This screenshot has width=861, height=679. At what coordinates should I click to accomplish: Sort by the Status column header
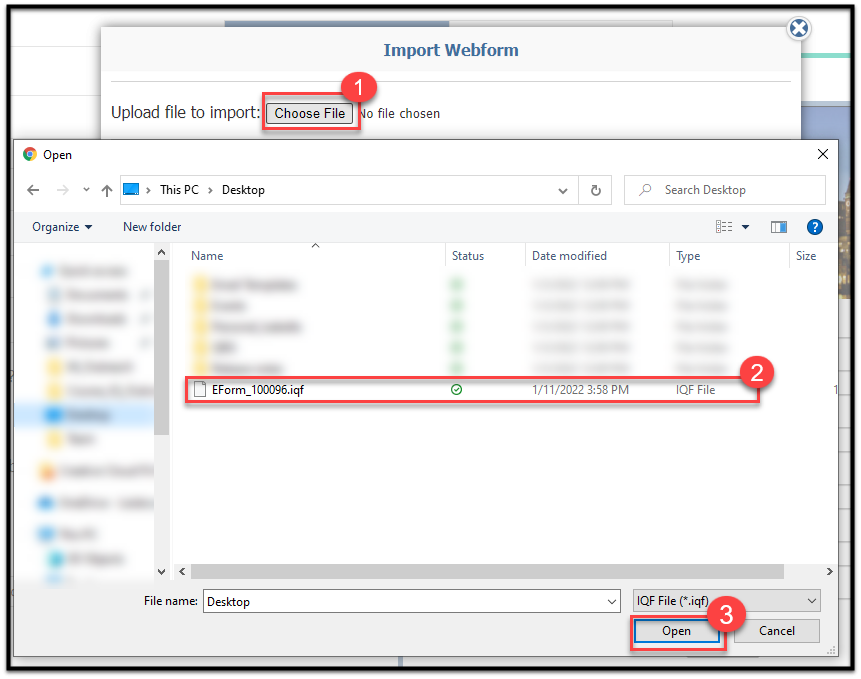tap(468, 256)
